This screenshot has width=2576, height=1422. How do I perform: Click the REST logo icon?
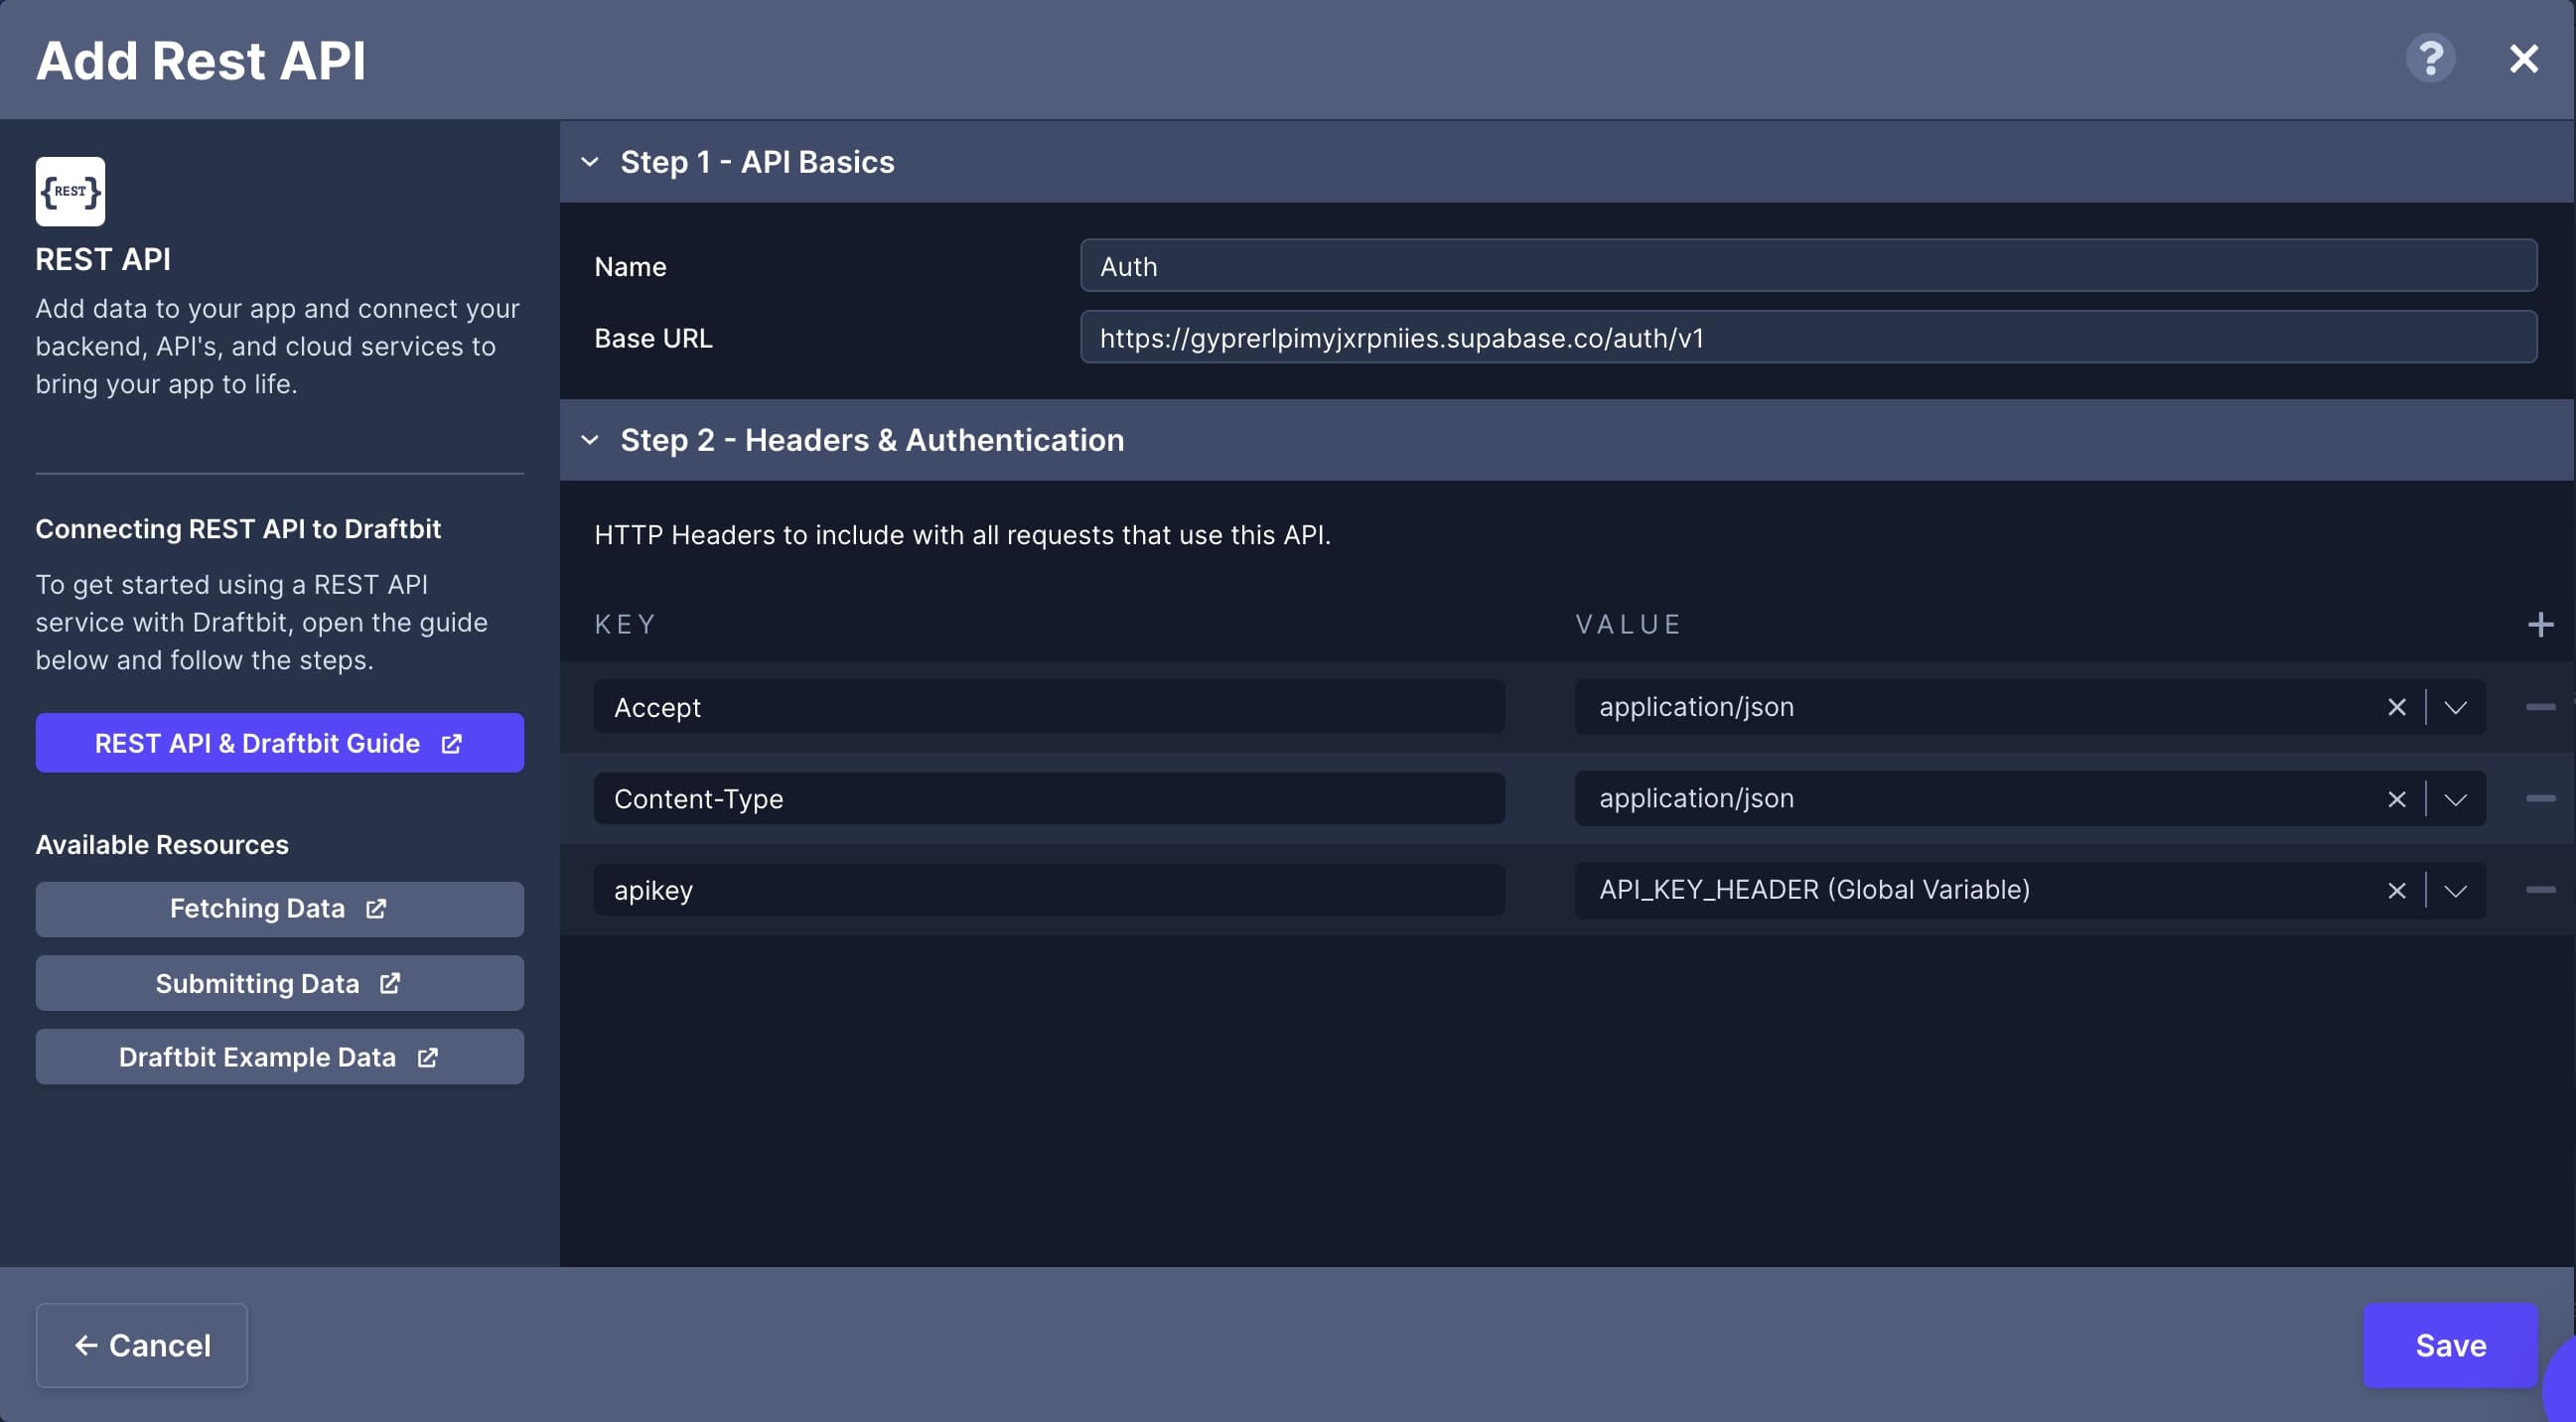70,191
